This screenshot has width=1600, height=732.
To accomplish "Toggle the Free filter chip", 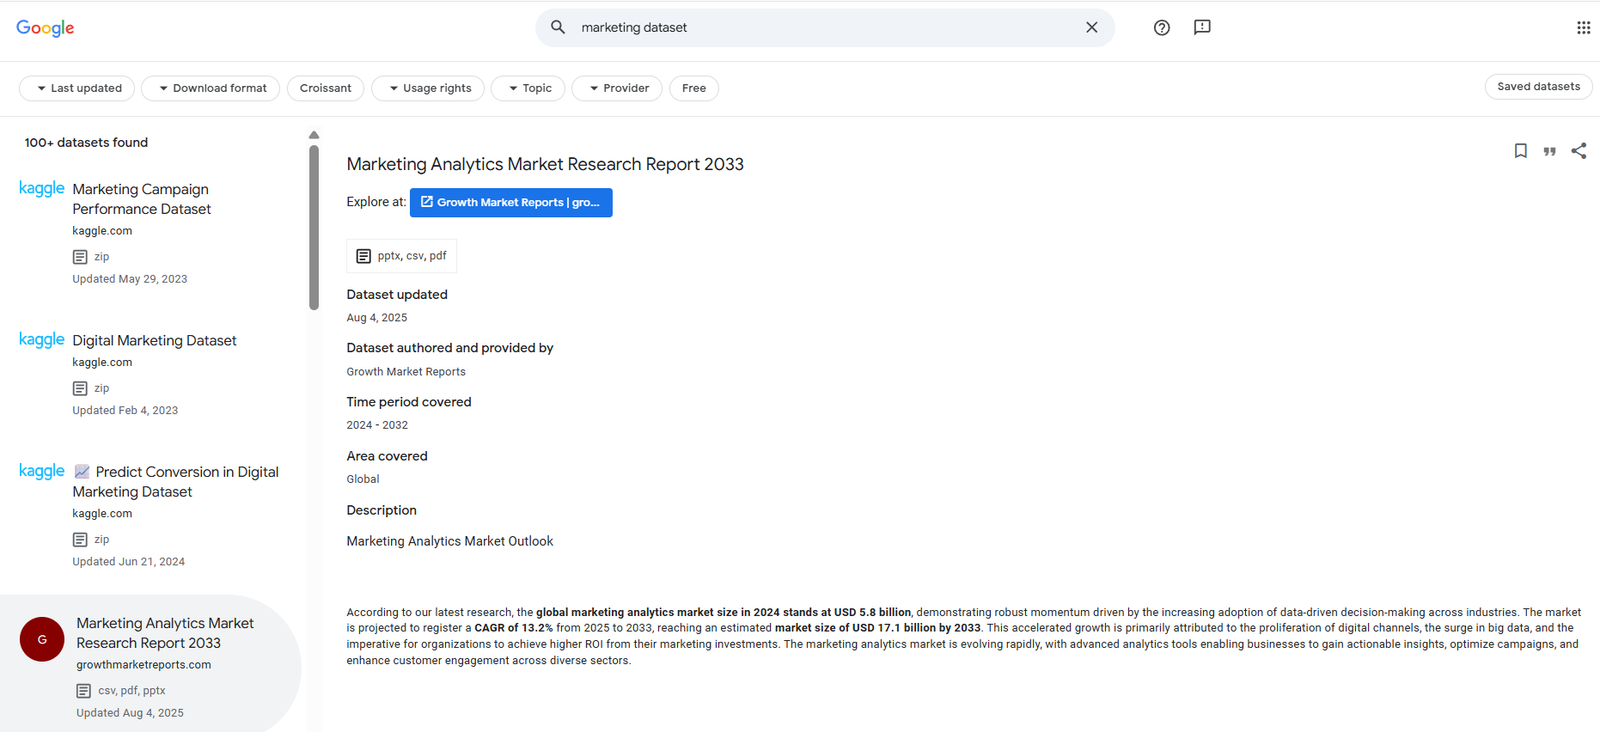I will 694,88.
